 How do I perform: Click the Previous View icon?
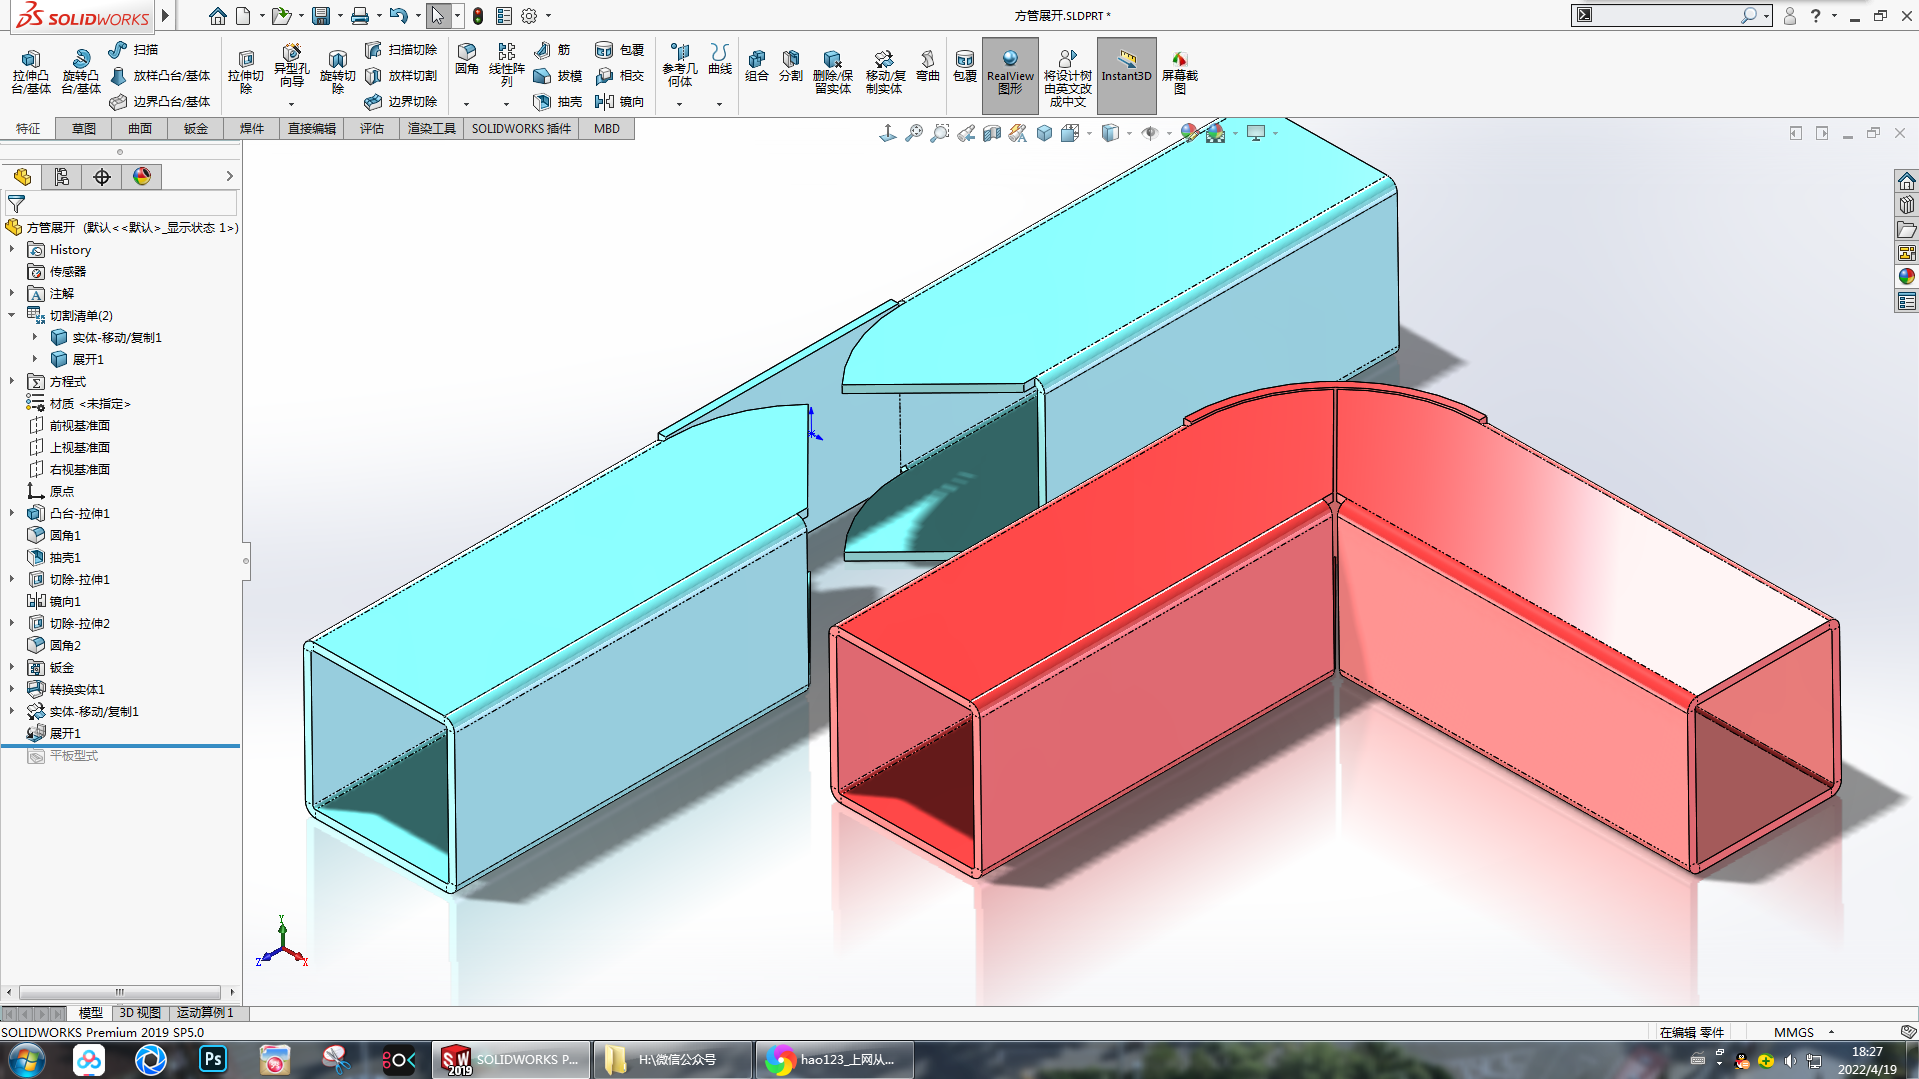966,133
